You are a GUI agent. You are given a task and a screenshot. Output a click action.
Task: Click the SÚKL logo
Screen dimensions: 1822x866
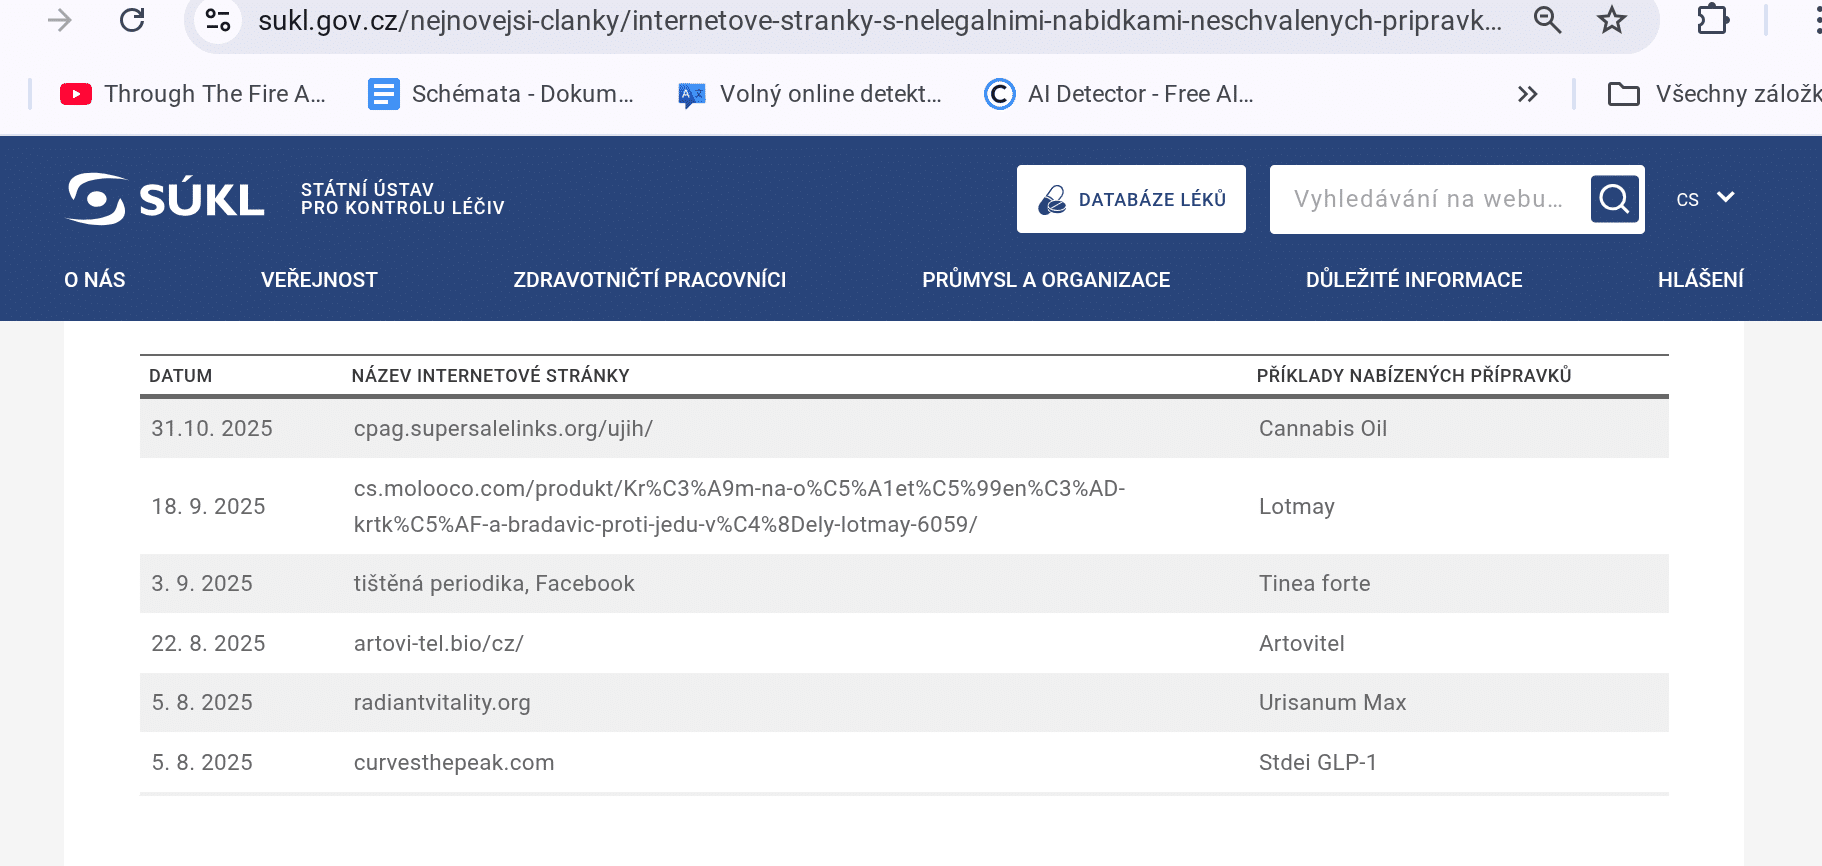pyautogui.click(x=166, y=199)
